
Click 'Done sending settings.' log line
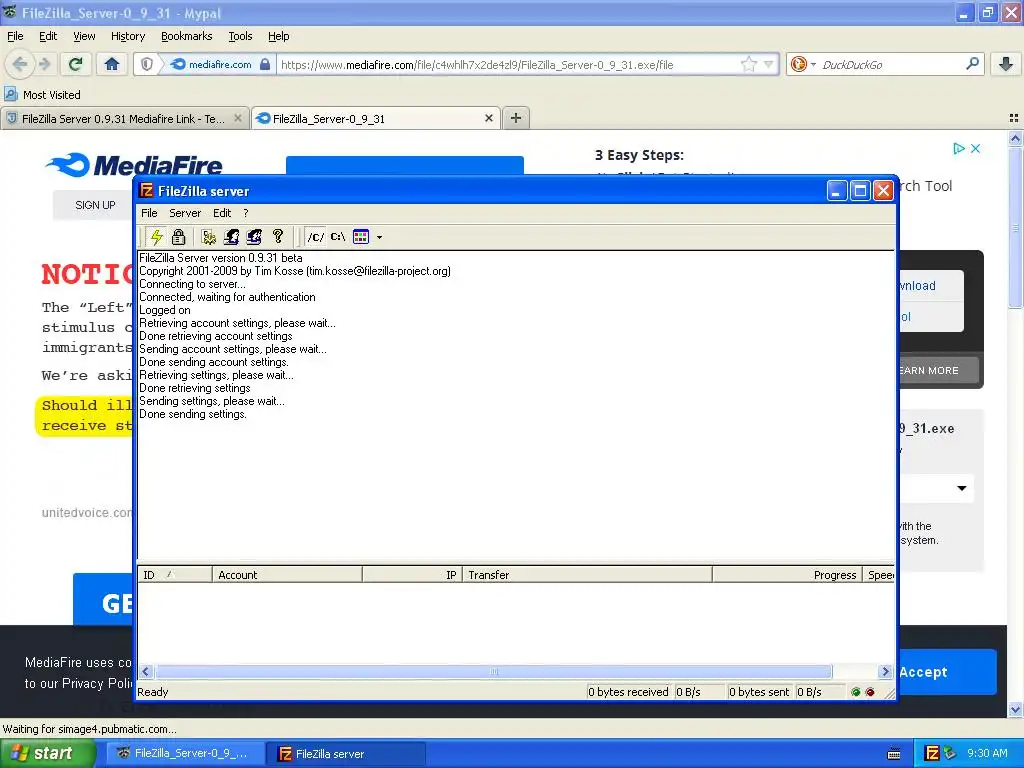[193, 414]
